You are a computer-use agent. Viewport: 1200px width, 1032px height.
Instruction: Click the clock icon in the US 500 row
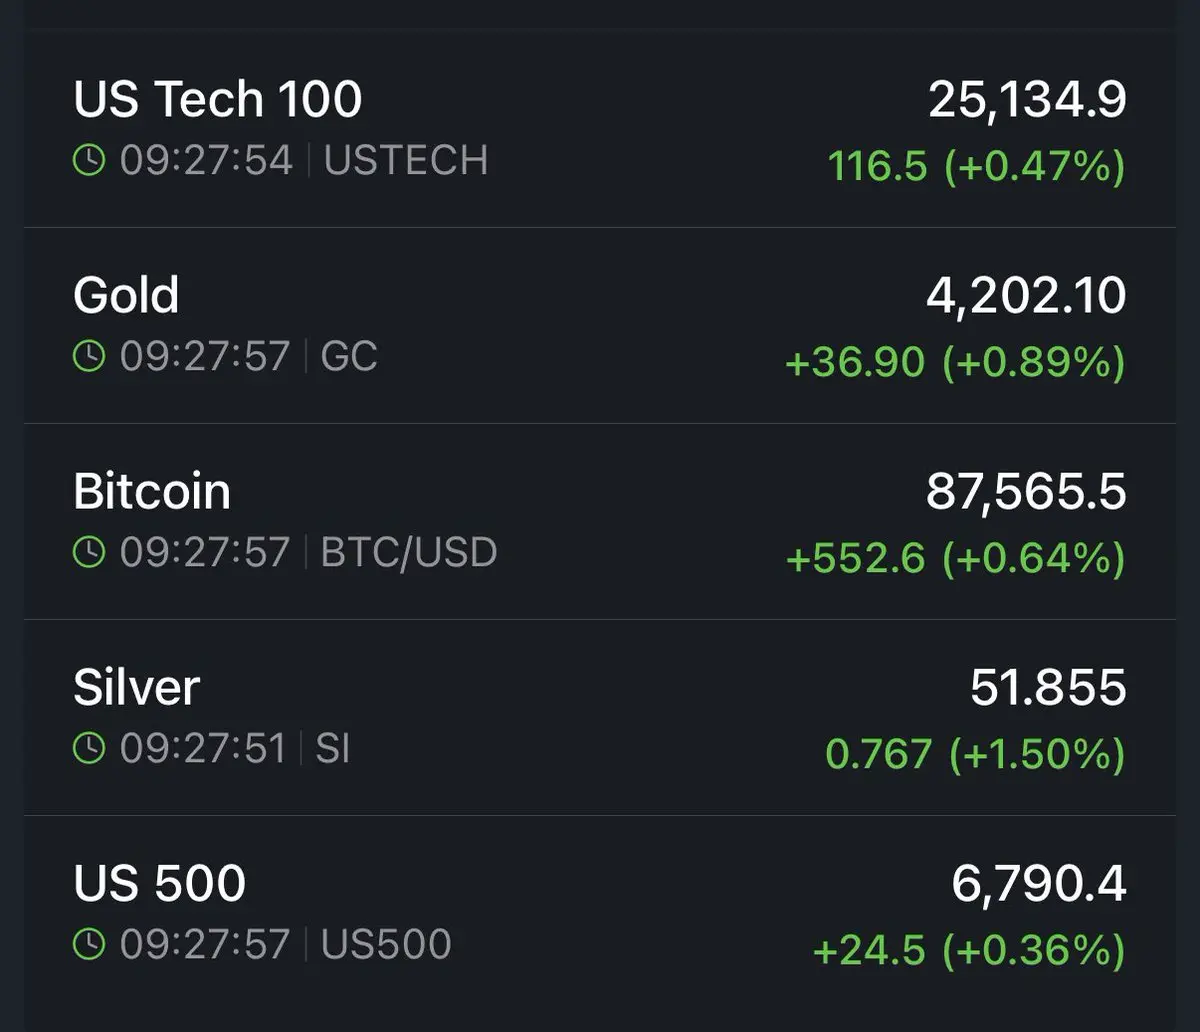(90, 944)
